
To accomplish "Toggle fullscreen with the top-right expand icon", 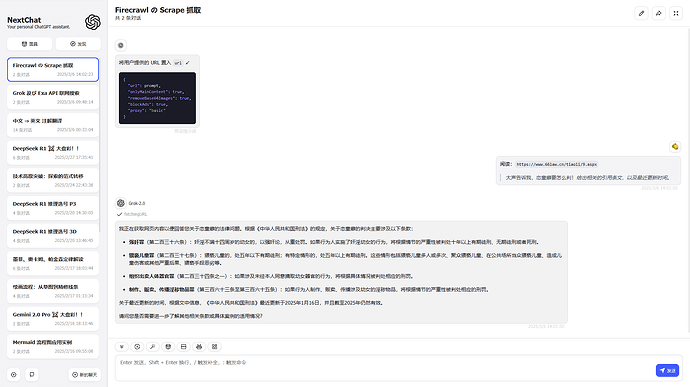I will (676, 13).
